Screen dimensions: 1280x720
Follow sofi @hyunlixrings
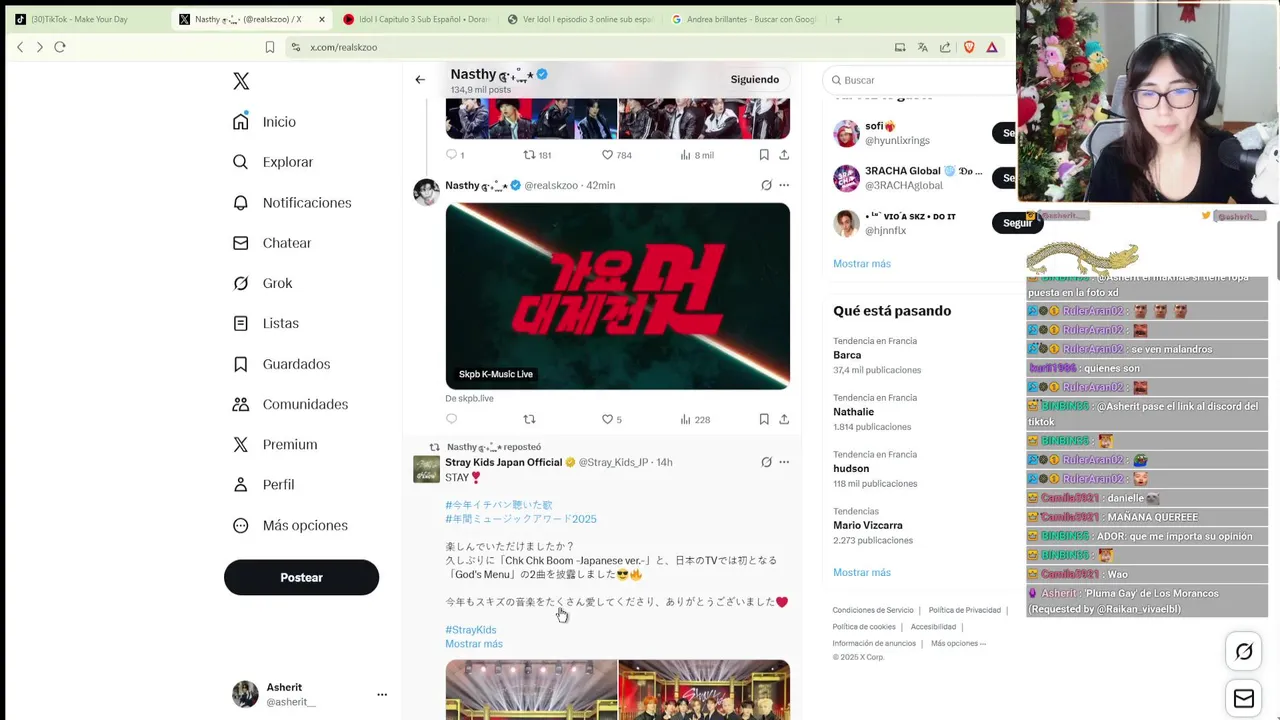click(x=1004, y=133)
